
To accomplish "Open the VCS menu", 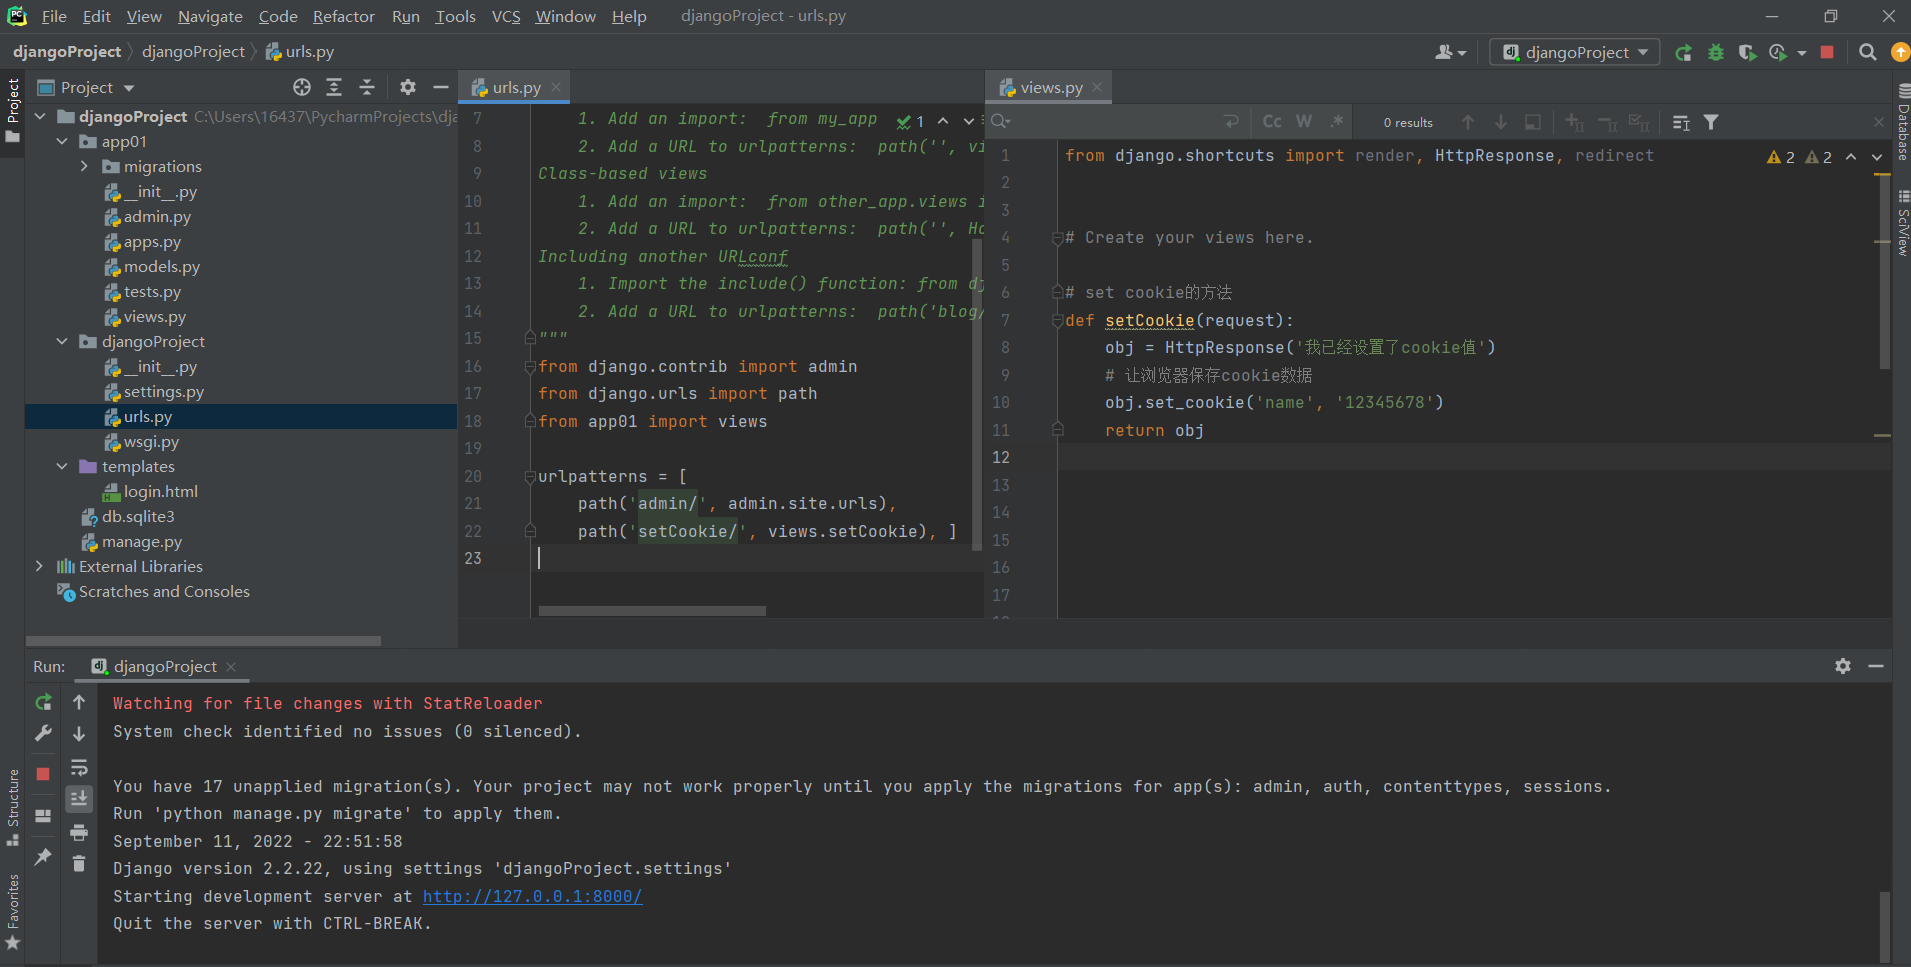I will pyautogui.click(x=506, y=16).
